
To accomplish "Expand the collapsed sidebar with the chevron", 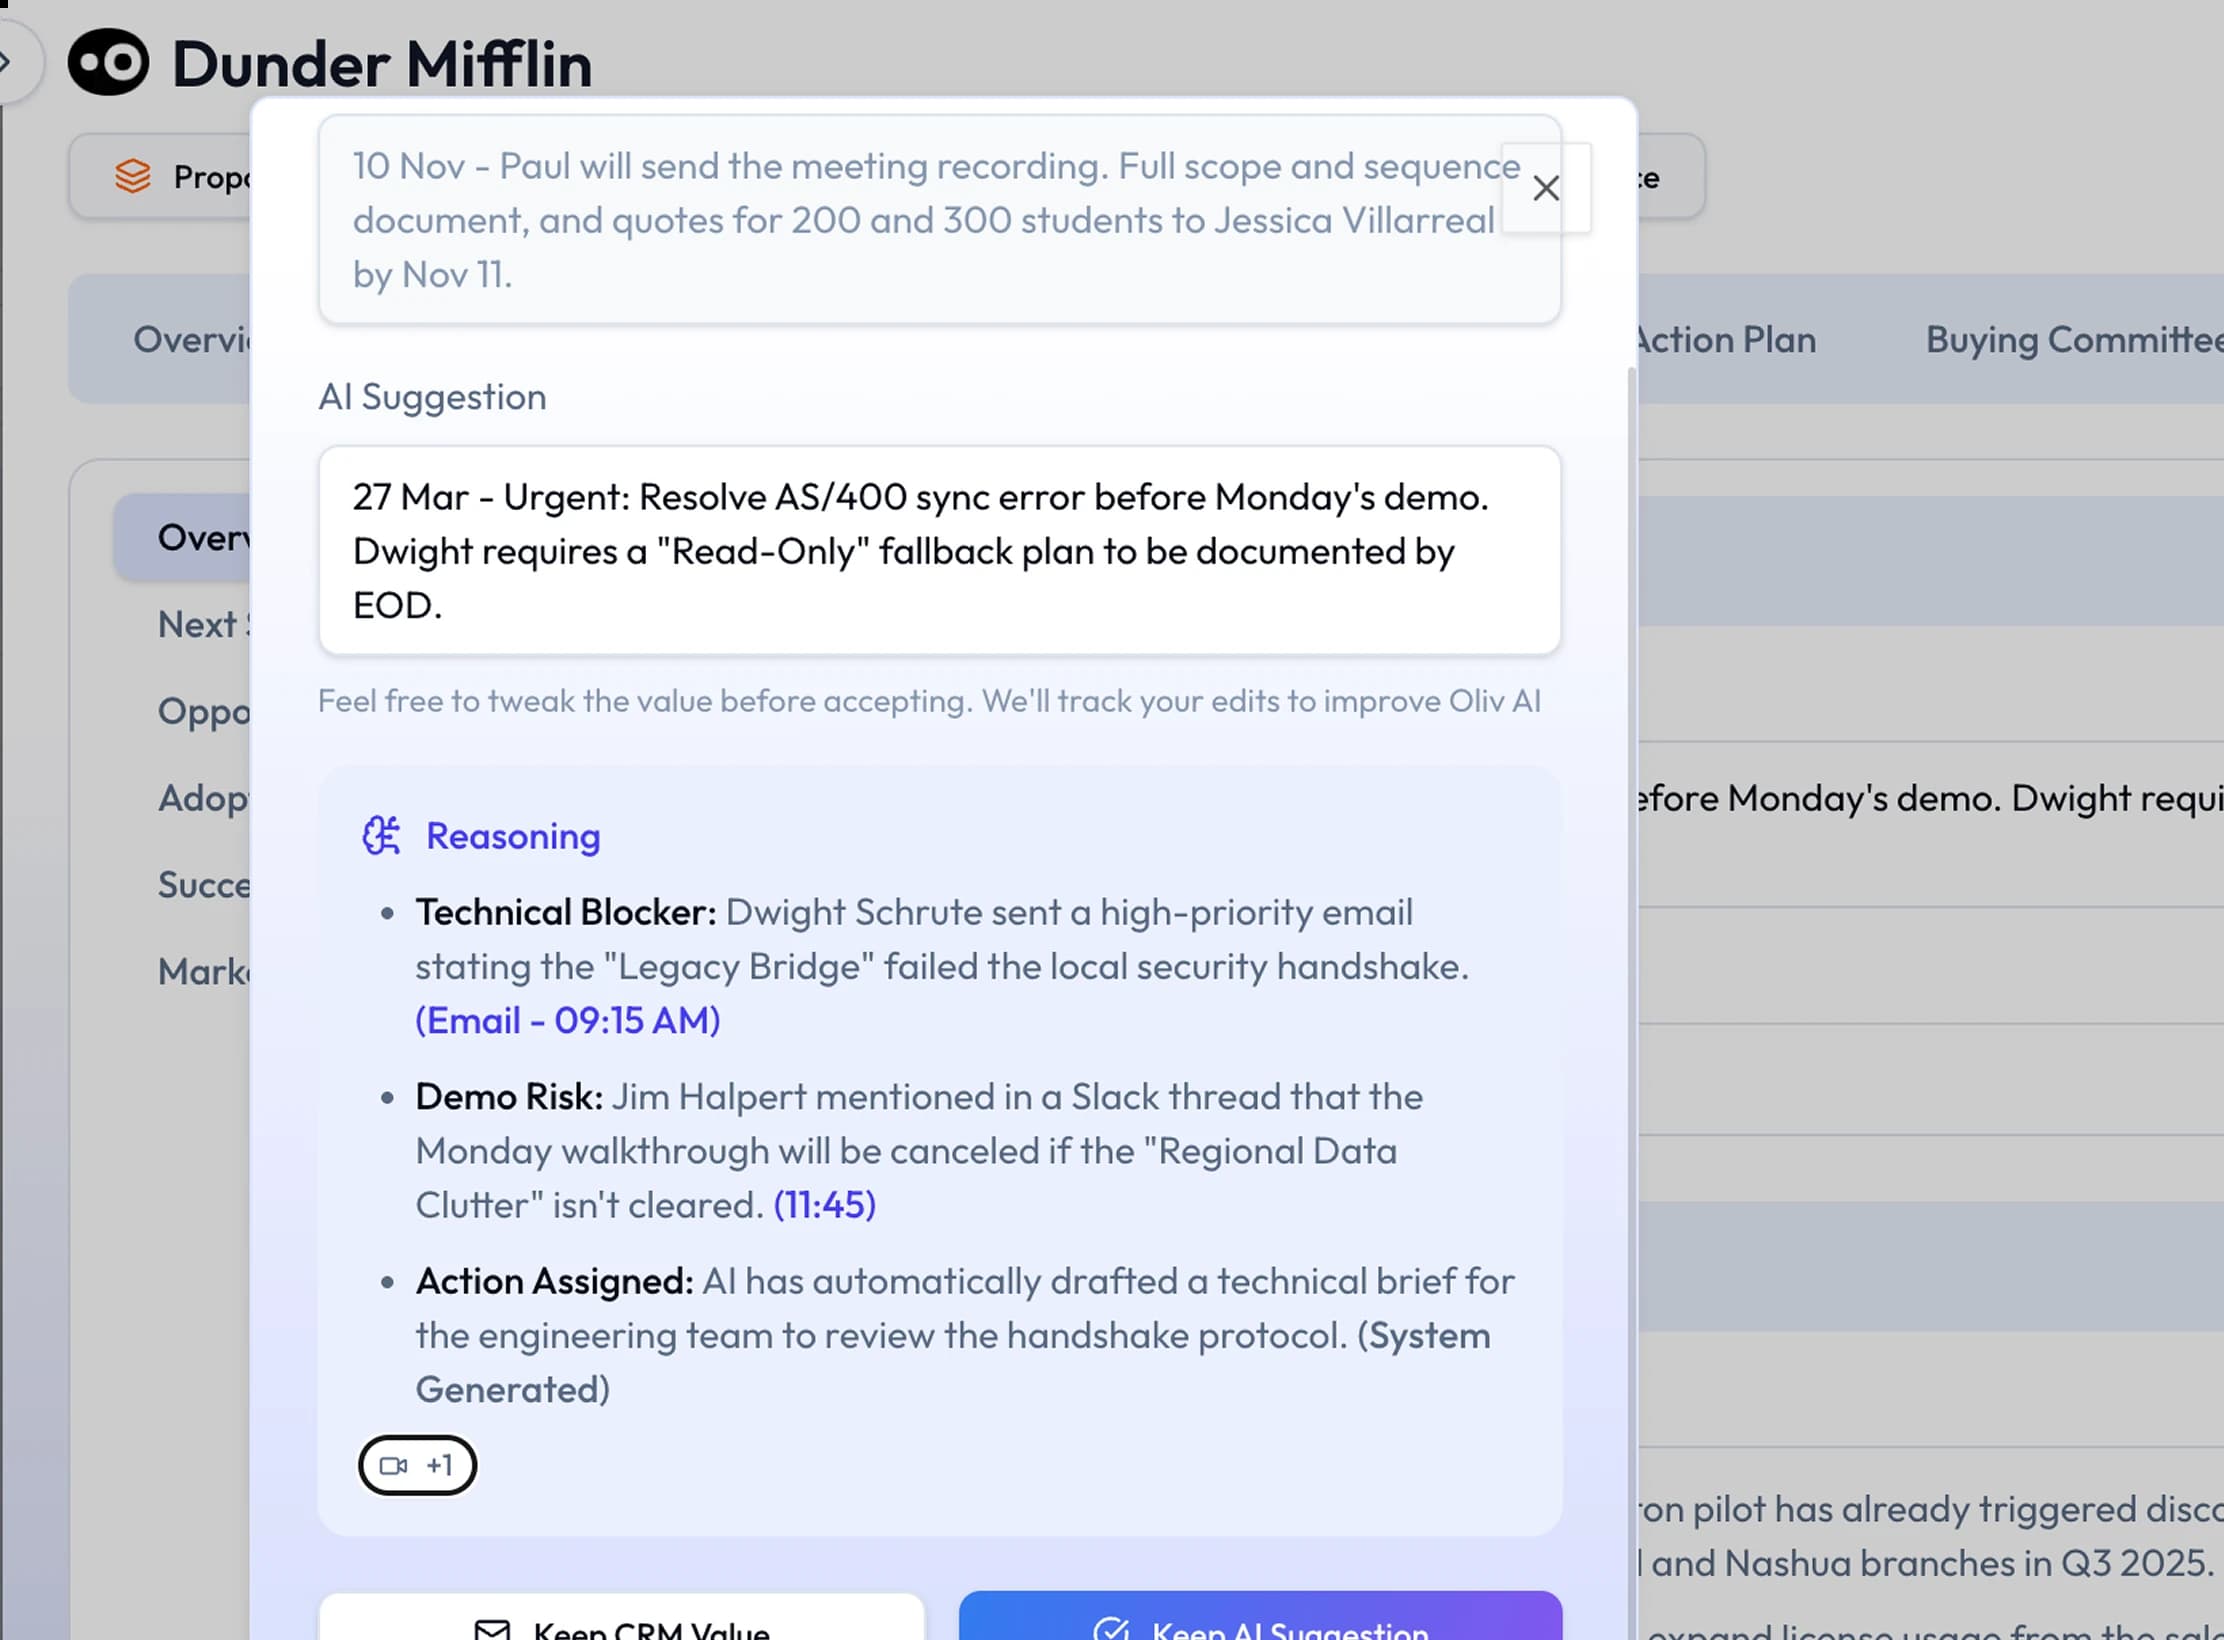I will click(8, 62).
